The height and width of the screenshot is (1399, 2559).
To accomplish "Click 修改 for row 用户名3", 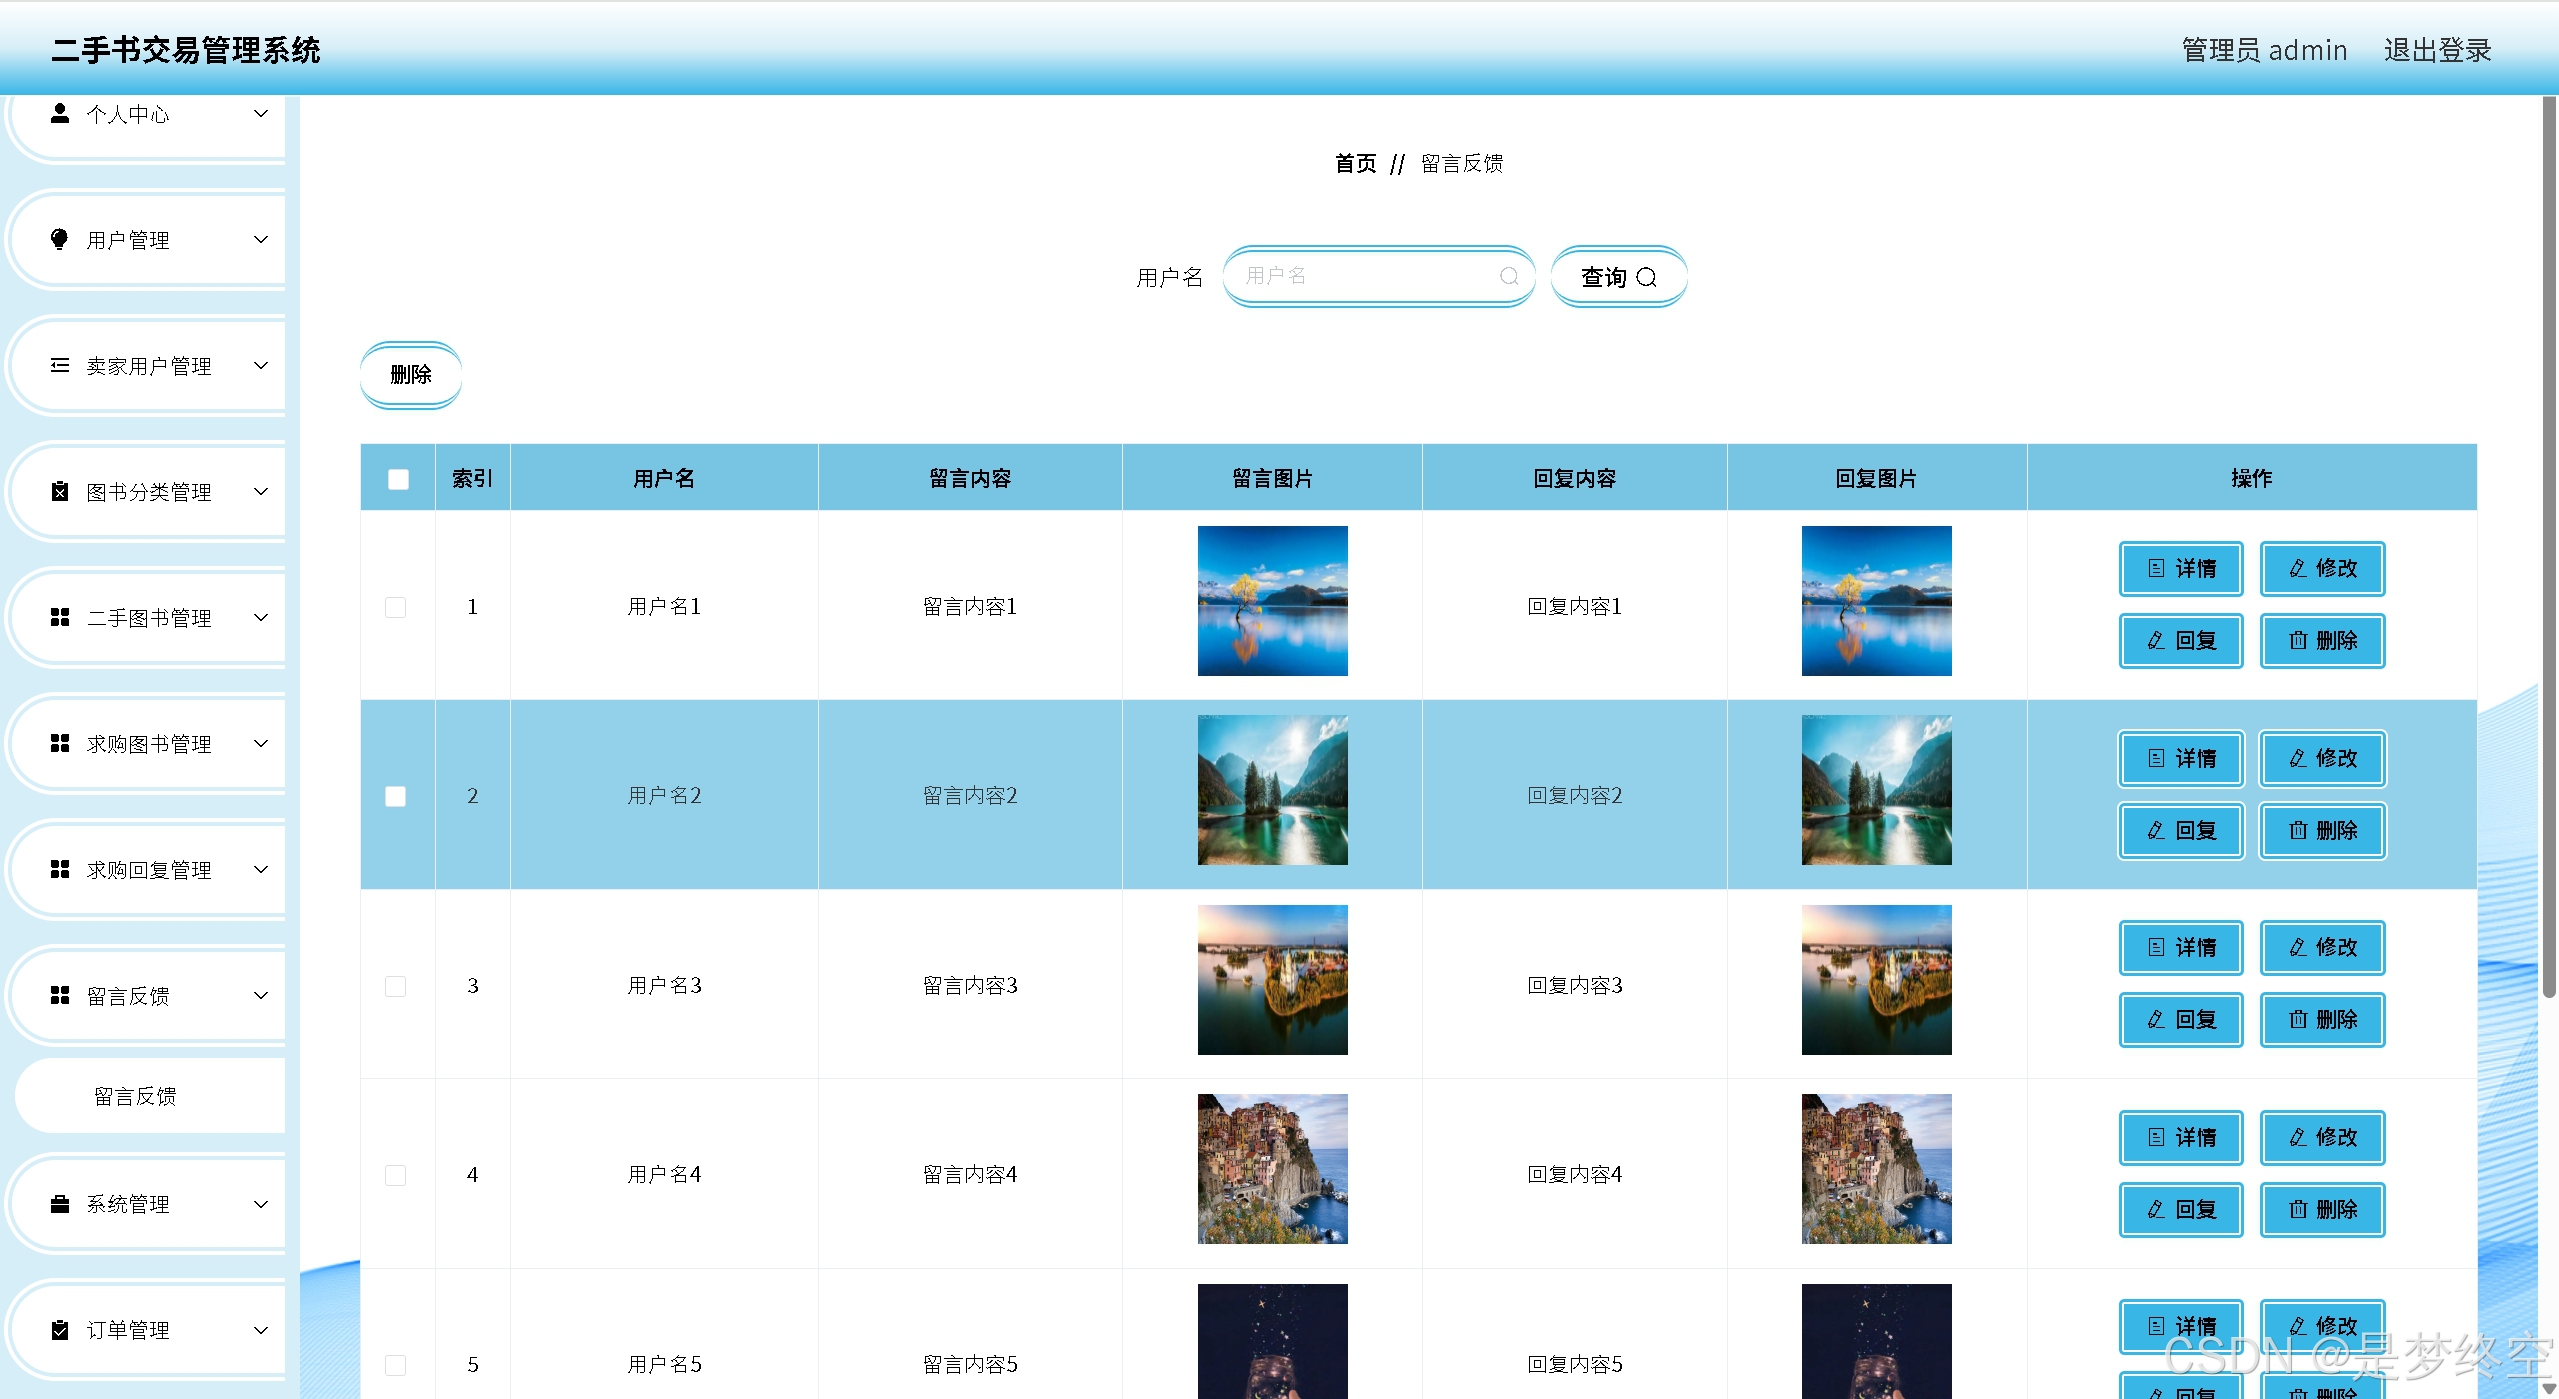I will tap(2322, 947).
